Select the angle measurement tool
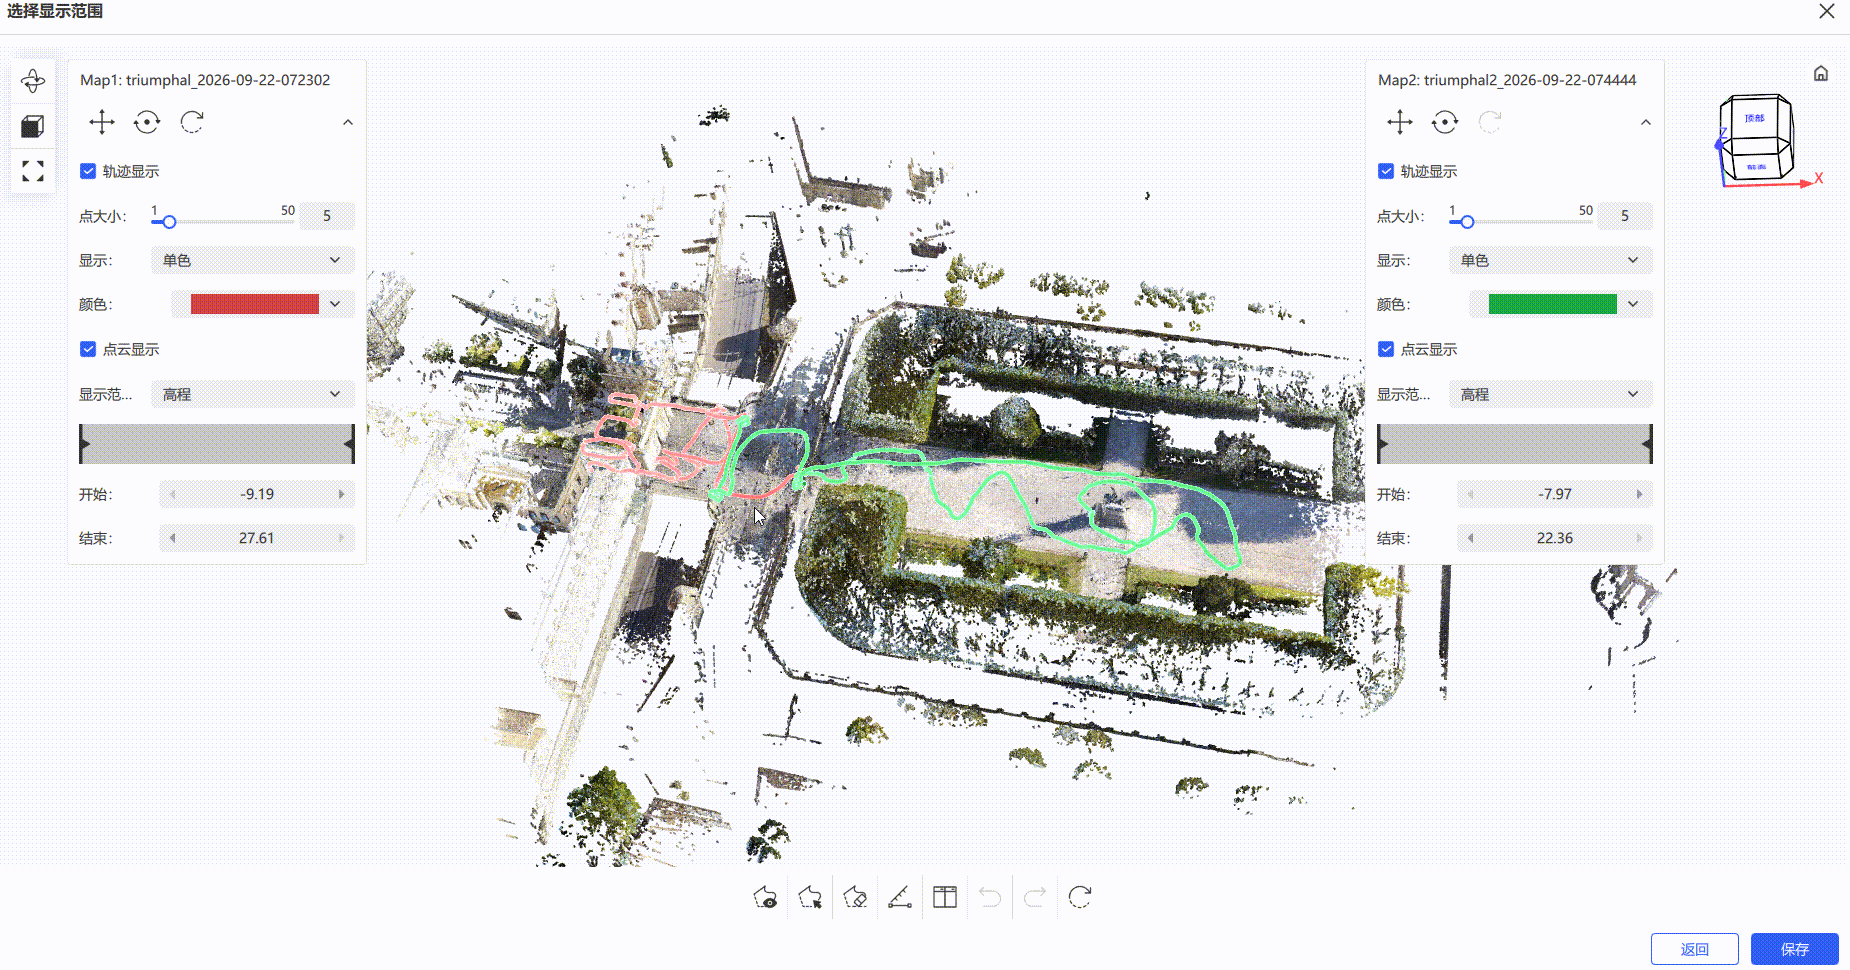Screen dimensions: 1850x970 point(900,897)
